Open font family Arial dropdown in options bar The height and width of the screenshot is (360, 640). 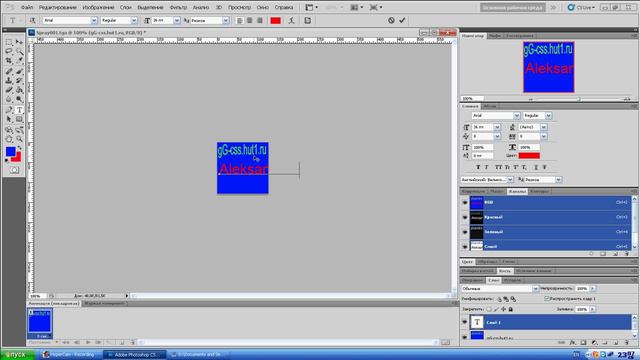[x=94, y=20]
